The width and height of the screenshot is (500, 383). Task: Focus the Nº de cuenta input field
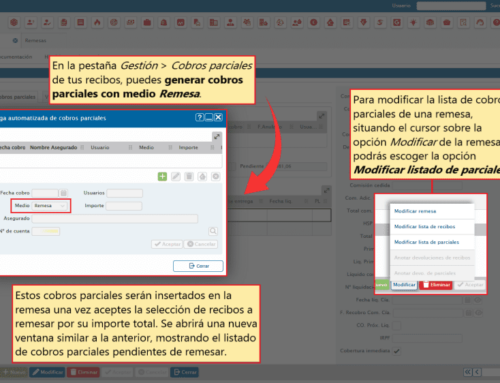click(x=46, y=231)
